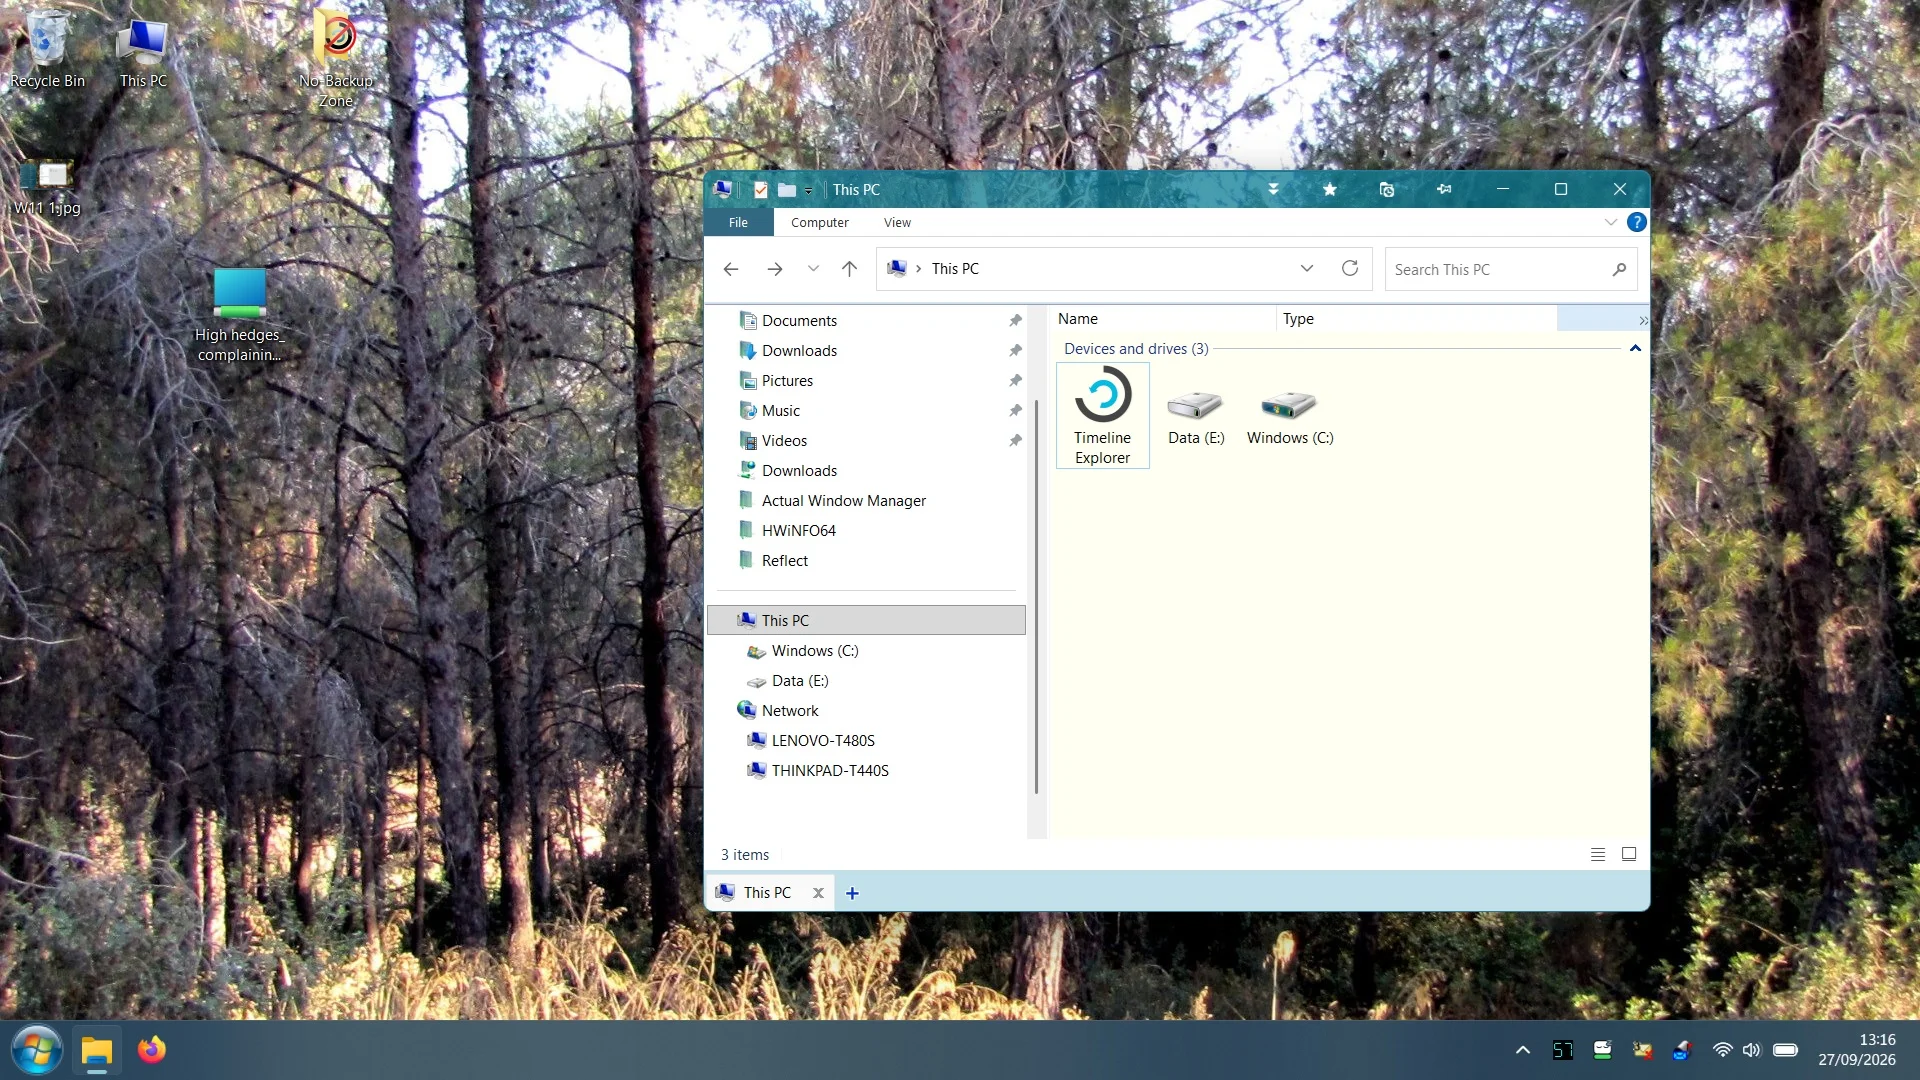Switch to large icons view in status bar
This screenshot has height=1080, width=1920.
(1628, 854)
